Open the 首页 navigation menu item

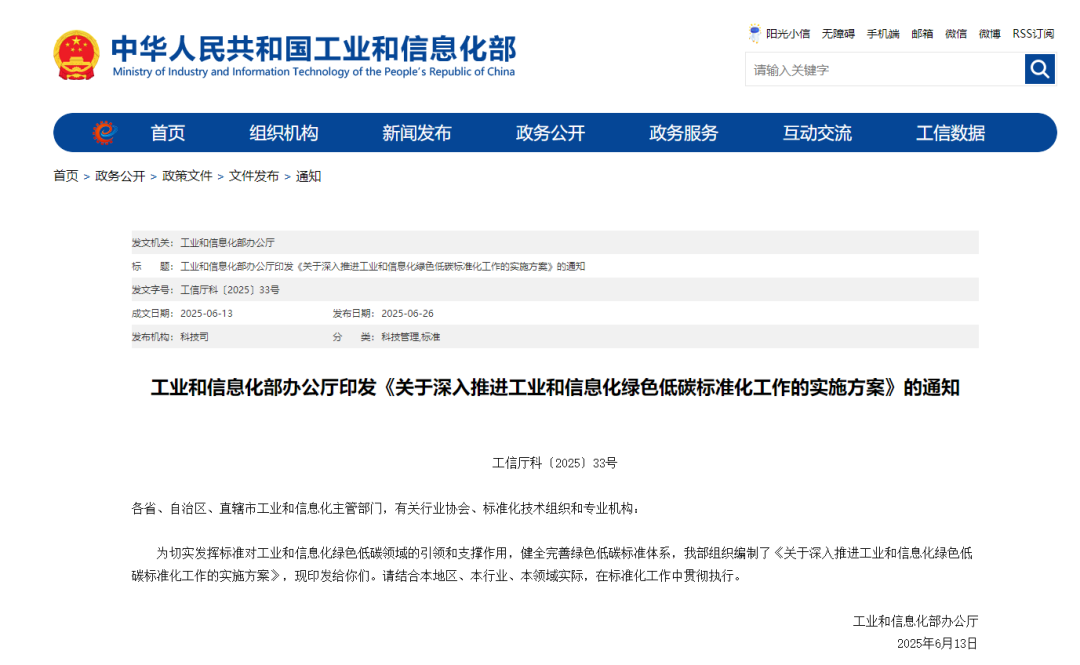168,133
